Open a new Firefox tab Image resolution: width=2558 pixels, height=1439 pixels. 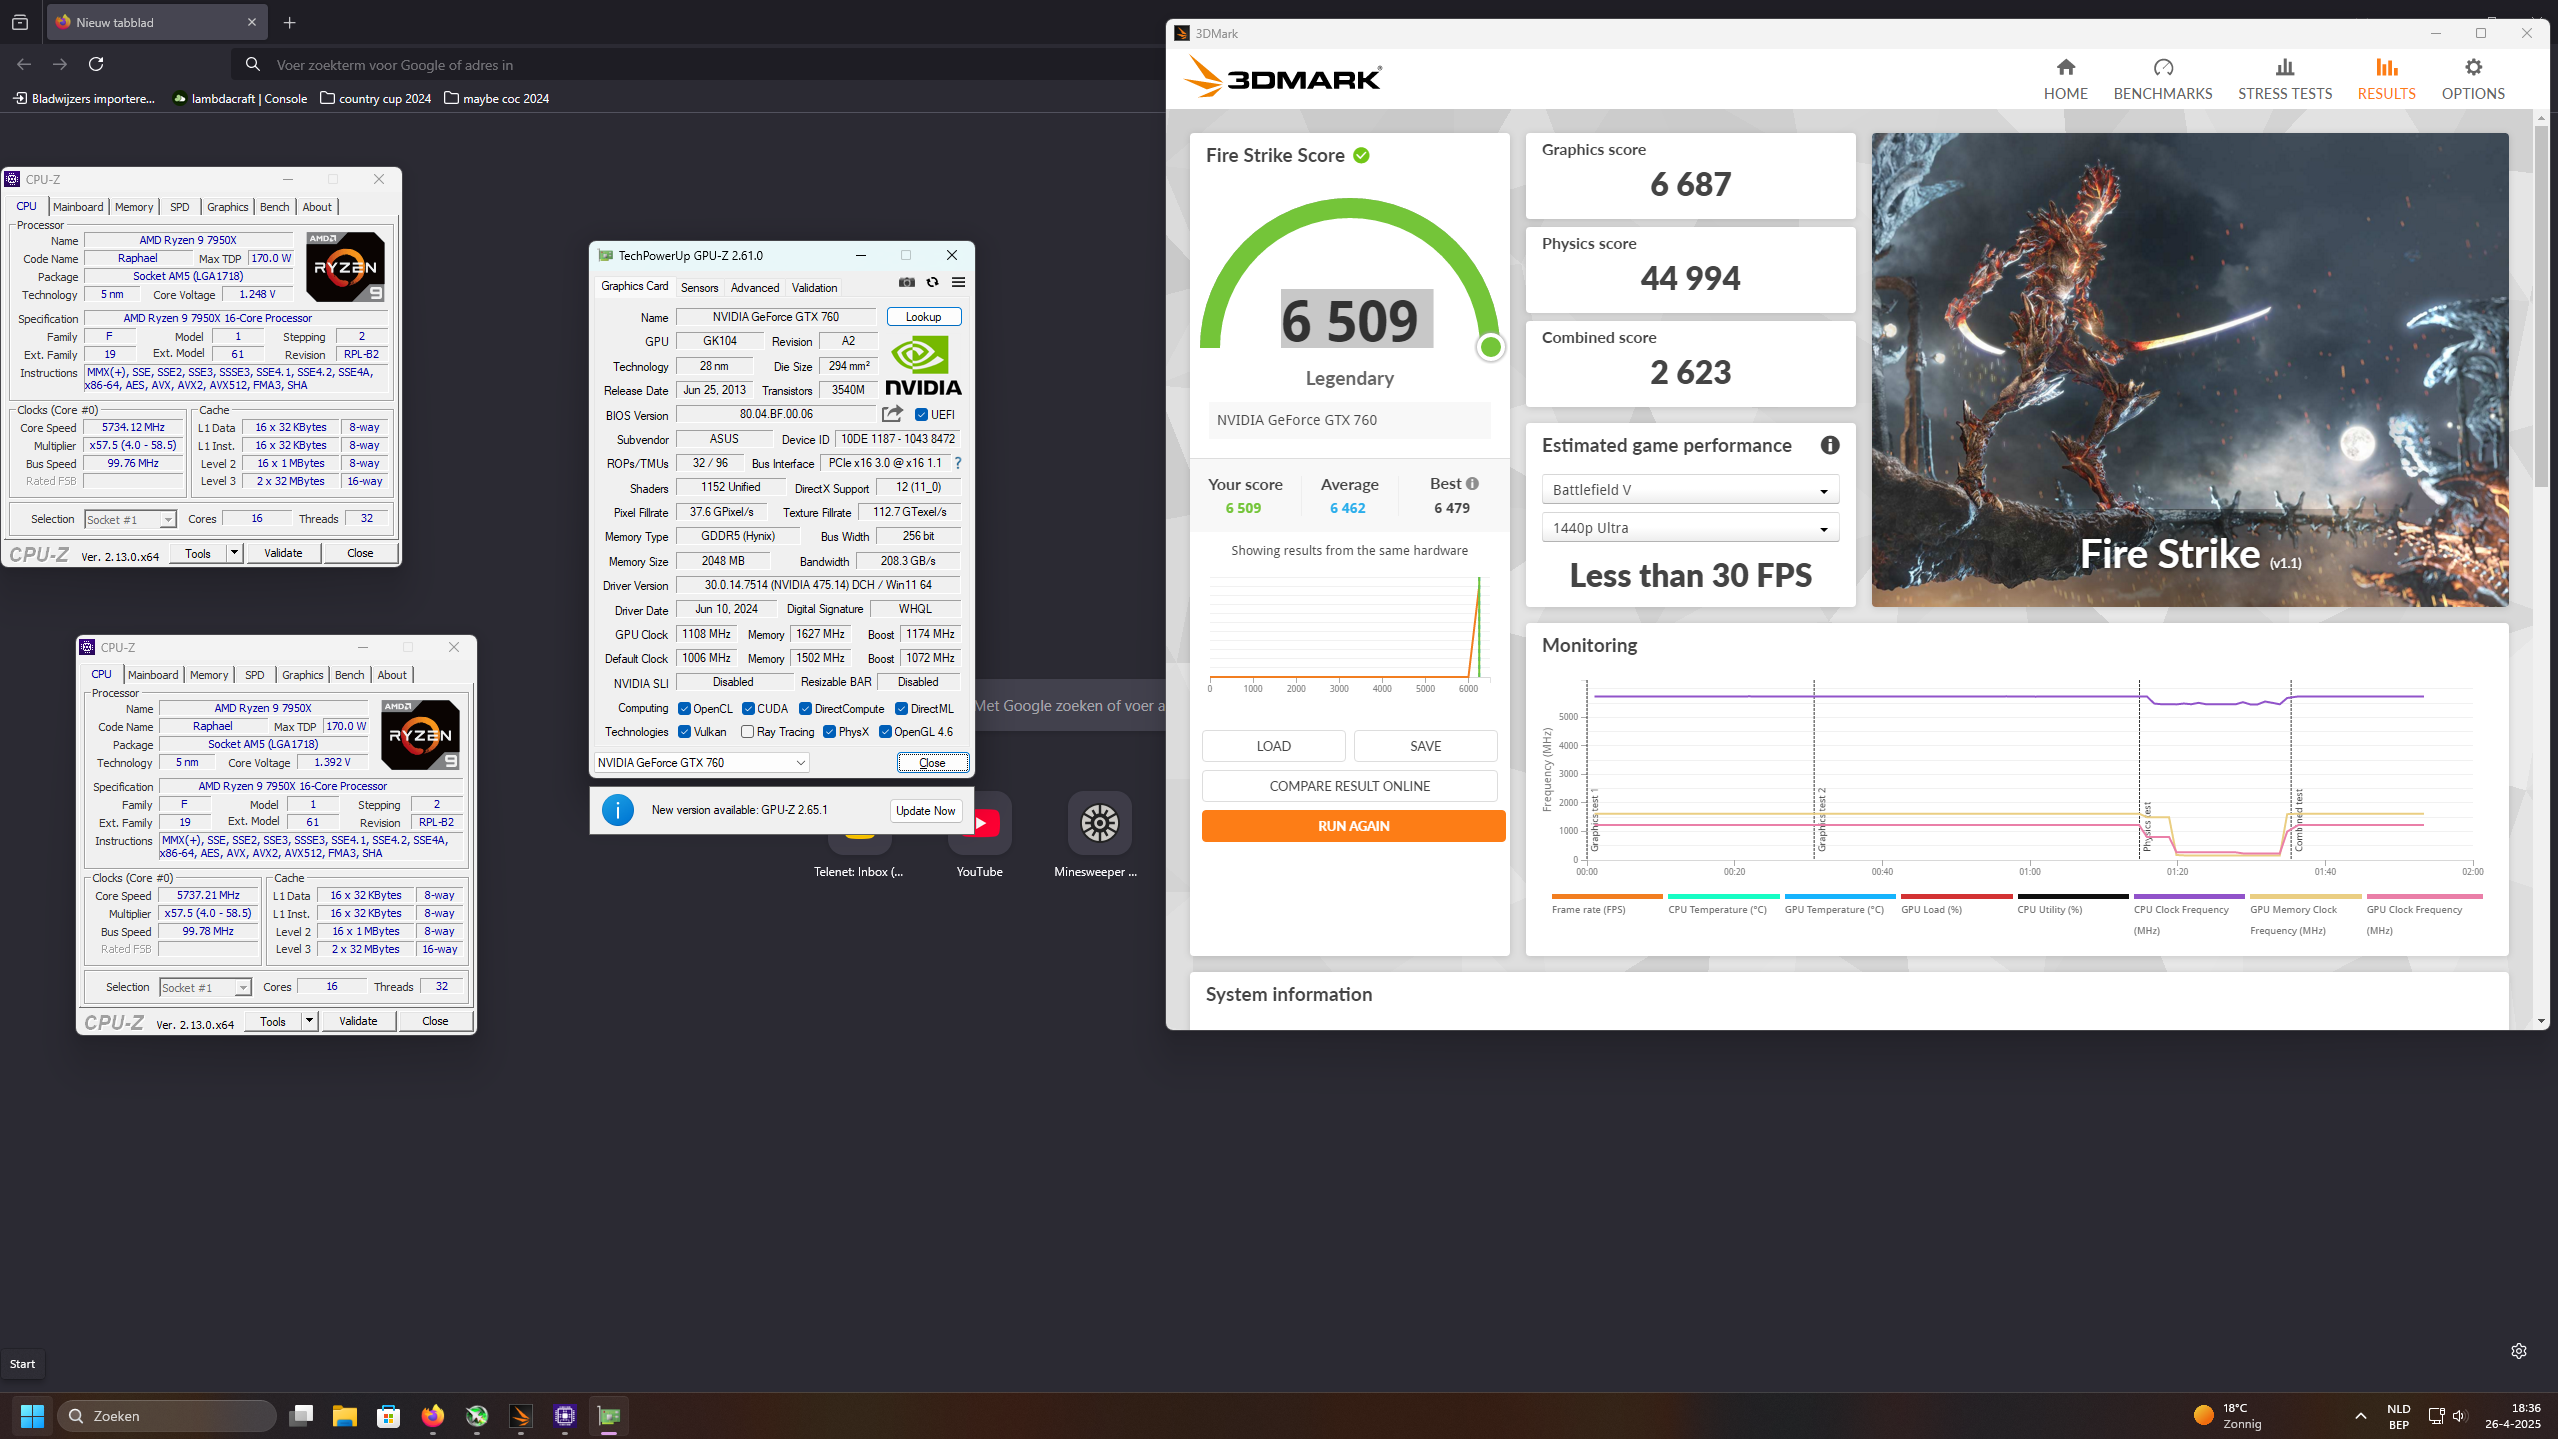[x=289, y=22]
